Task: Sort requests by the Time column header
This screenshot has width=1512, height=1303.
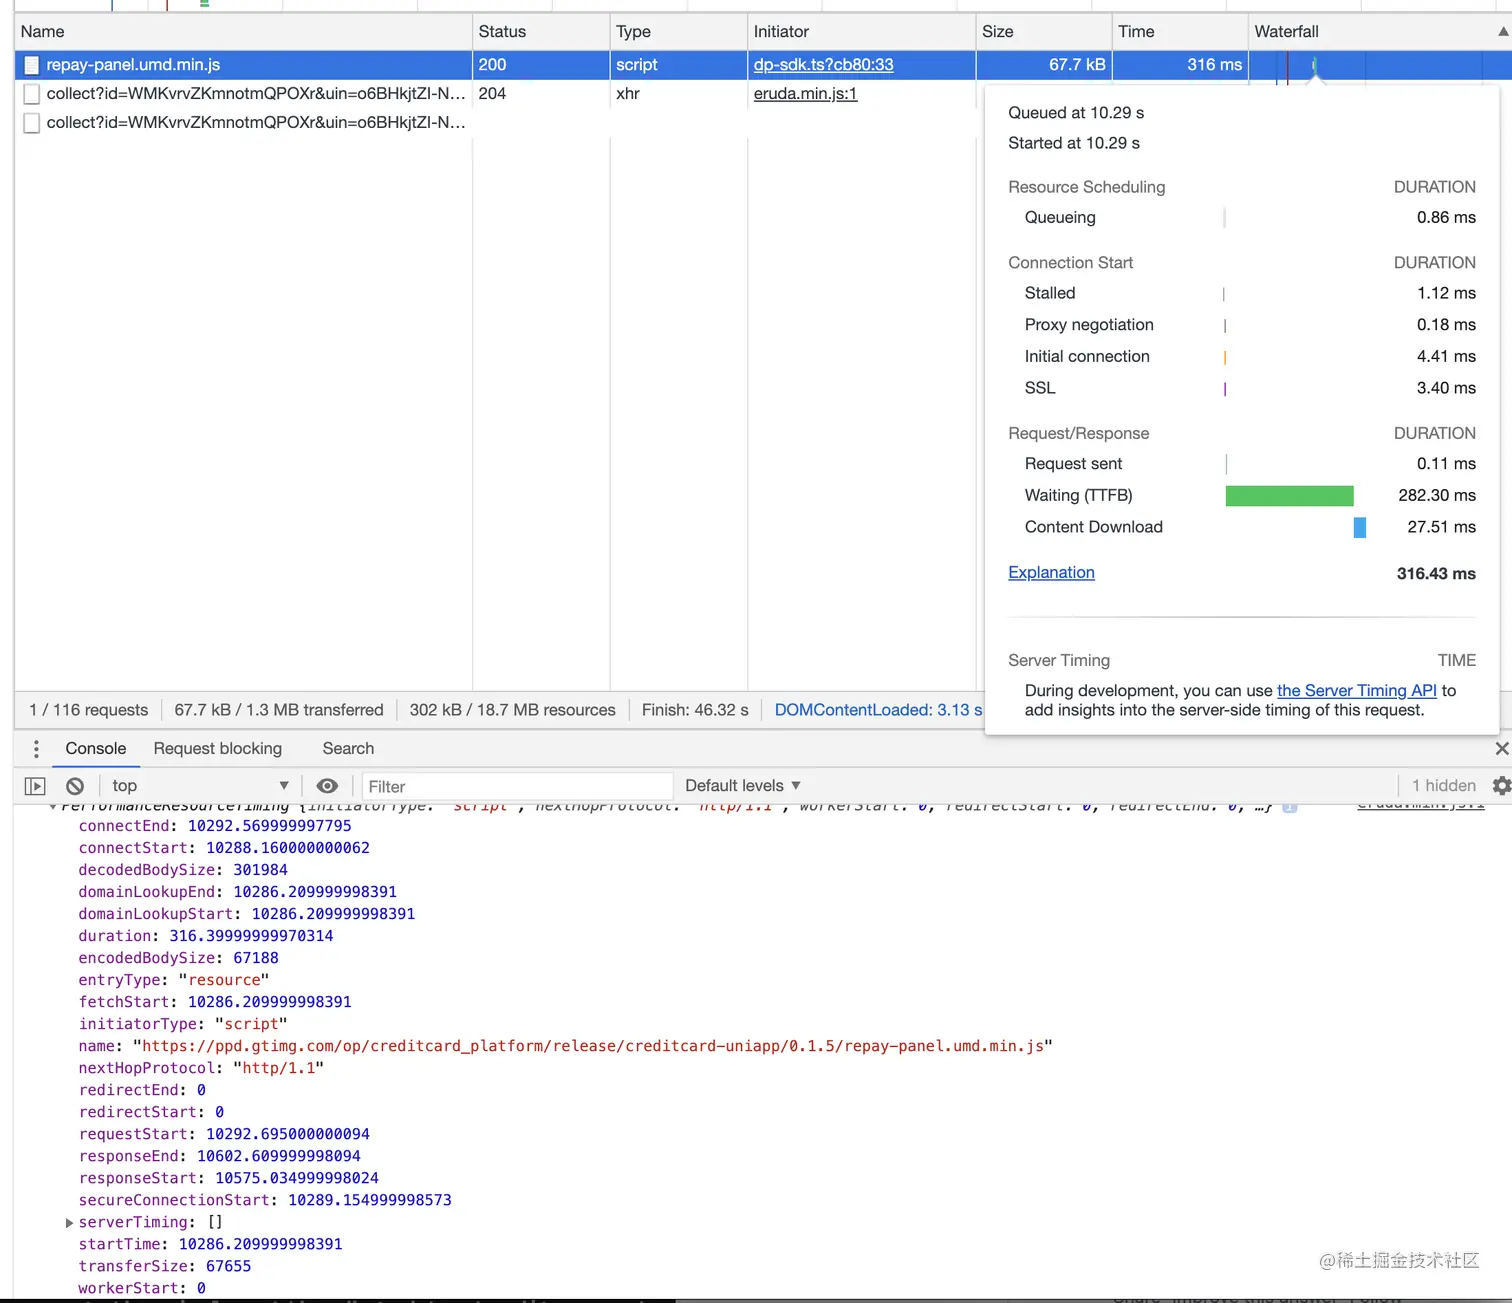Action: pyautogui.click(x=1180, y=32)
